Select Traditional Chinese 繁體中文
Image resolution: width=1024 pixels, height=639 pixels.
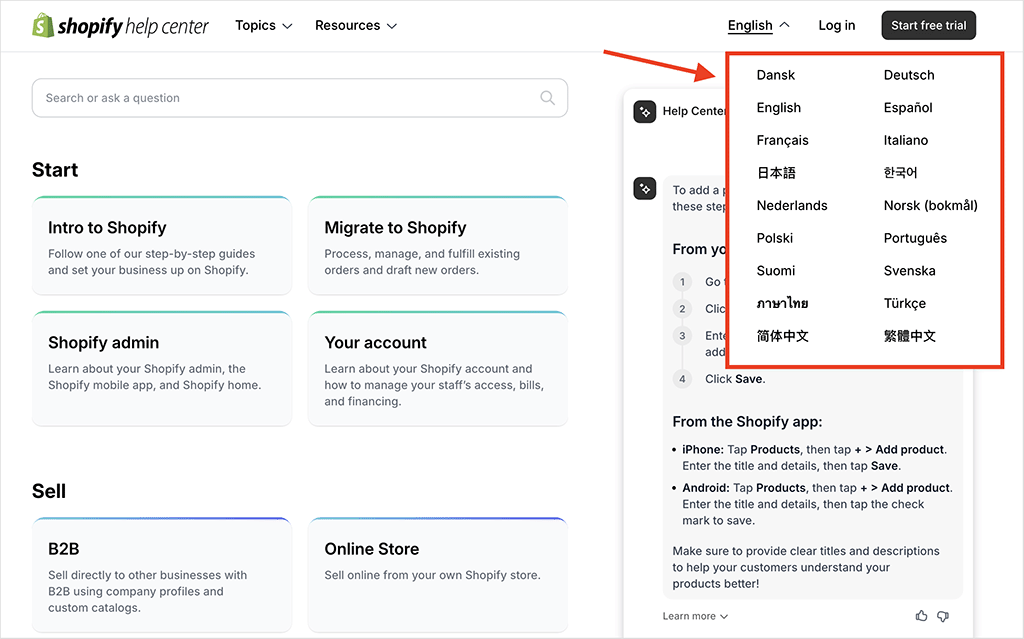tap(910, 336)
